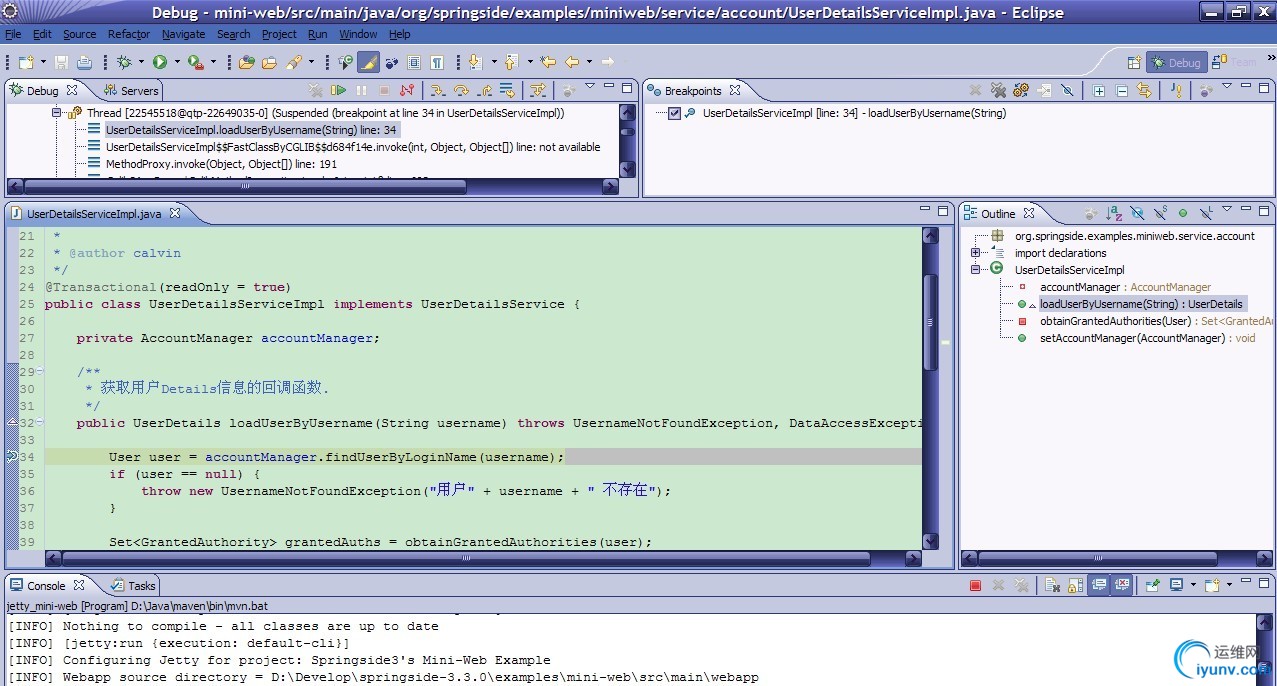Image resolution: width=1277 pixels, height=686 pixels.
Task: Click the red Disconnect icon in Debug view
Action: pyautogui.click(x=406, y=90)
